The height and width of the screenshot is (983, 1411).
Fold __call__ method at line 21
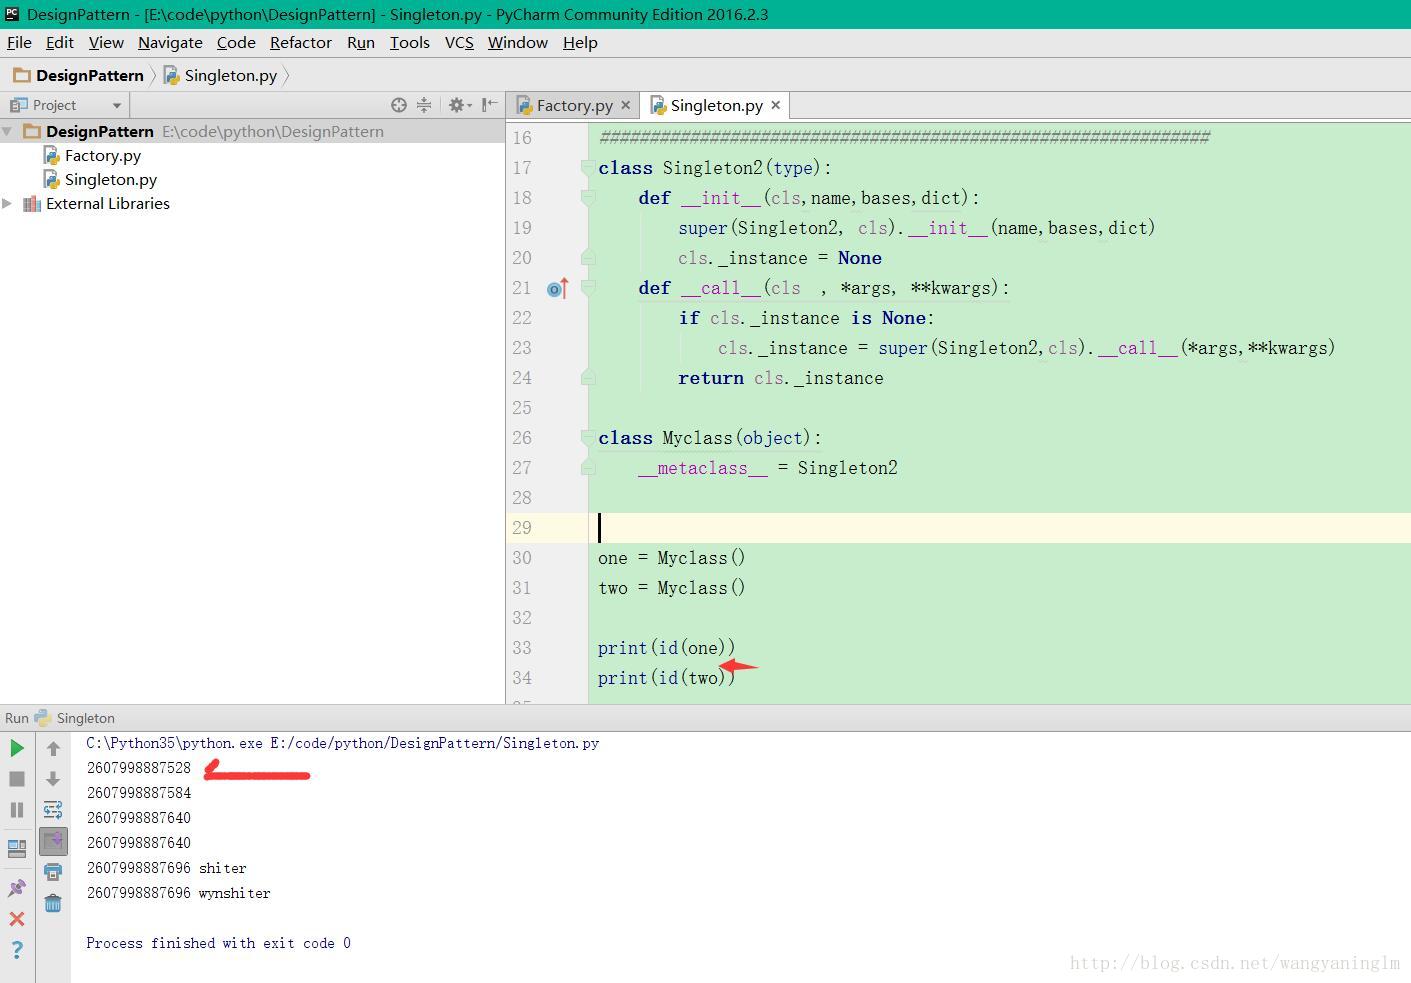click(588, 288)
